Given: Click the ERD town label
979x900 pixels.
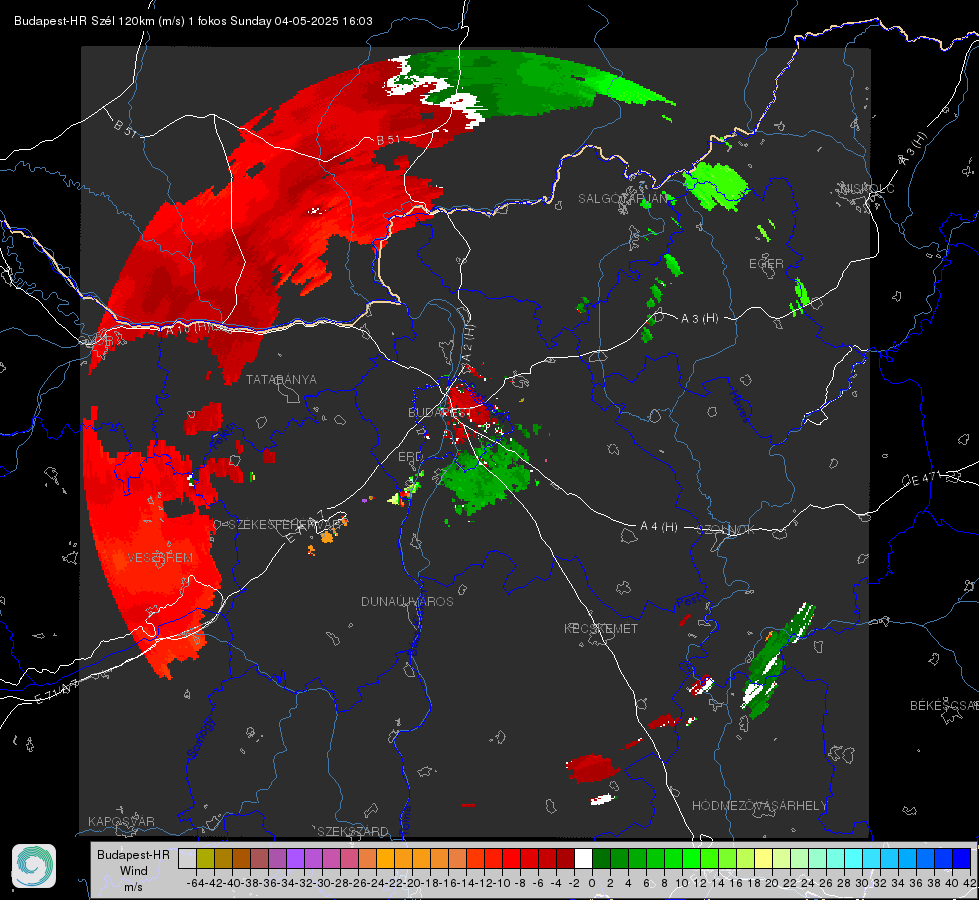Looking at the screenshot, I should [x=410, y=457].
